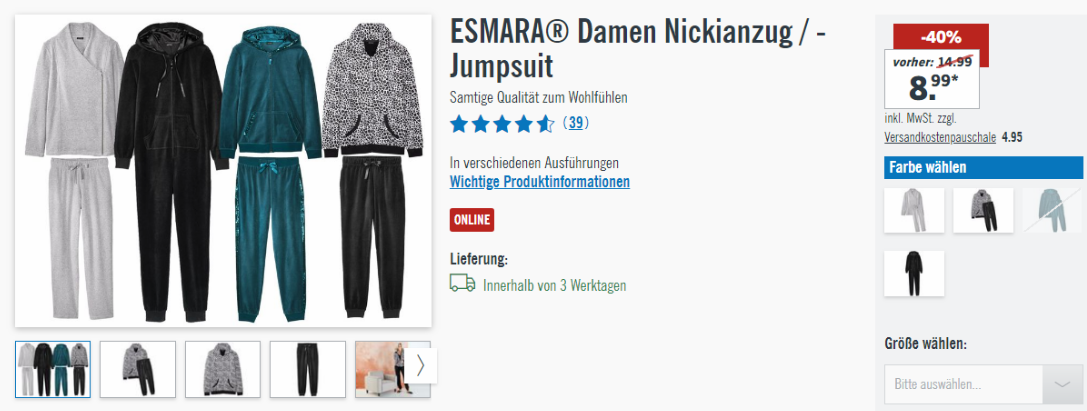Open Versandkostenpauschale shipping info link
This screenshot has height=411, width=1087.
940,137
